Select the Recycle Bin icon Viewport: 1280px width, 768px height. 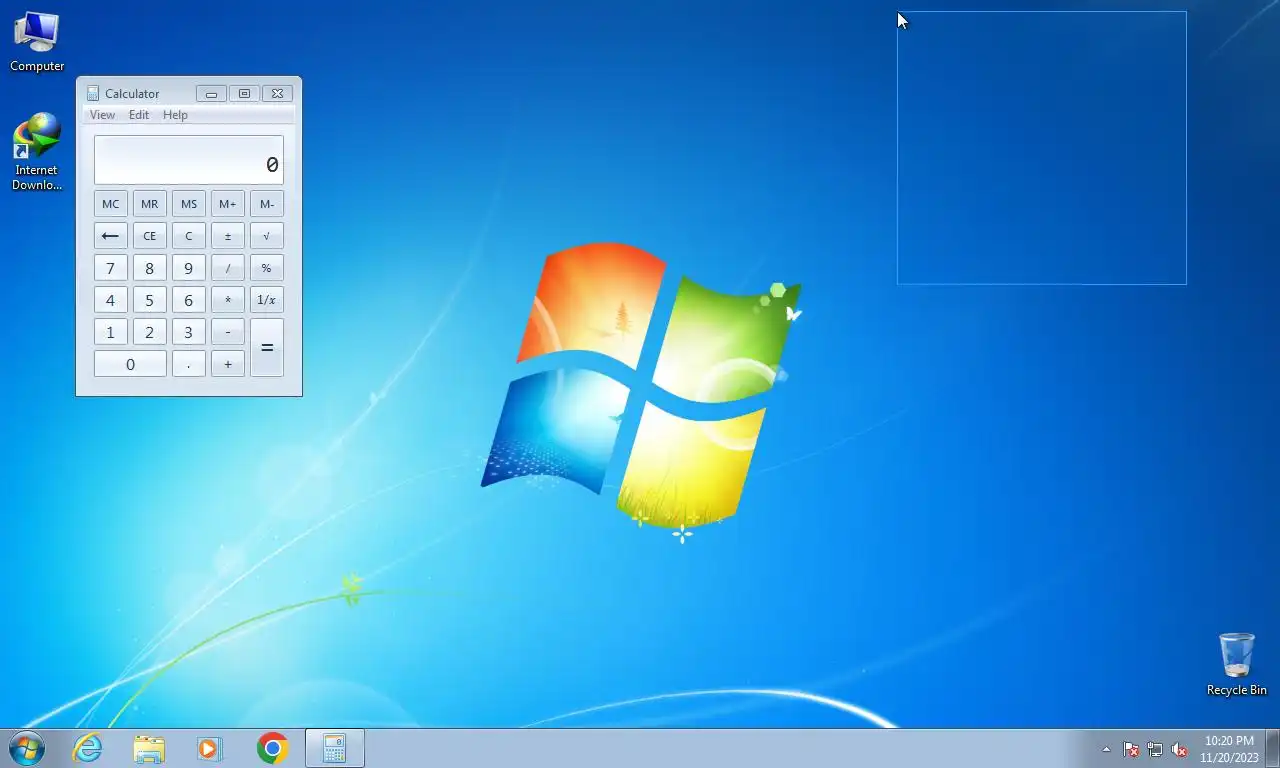[x=1236, y=665]
